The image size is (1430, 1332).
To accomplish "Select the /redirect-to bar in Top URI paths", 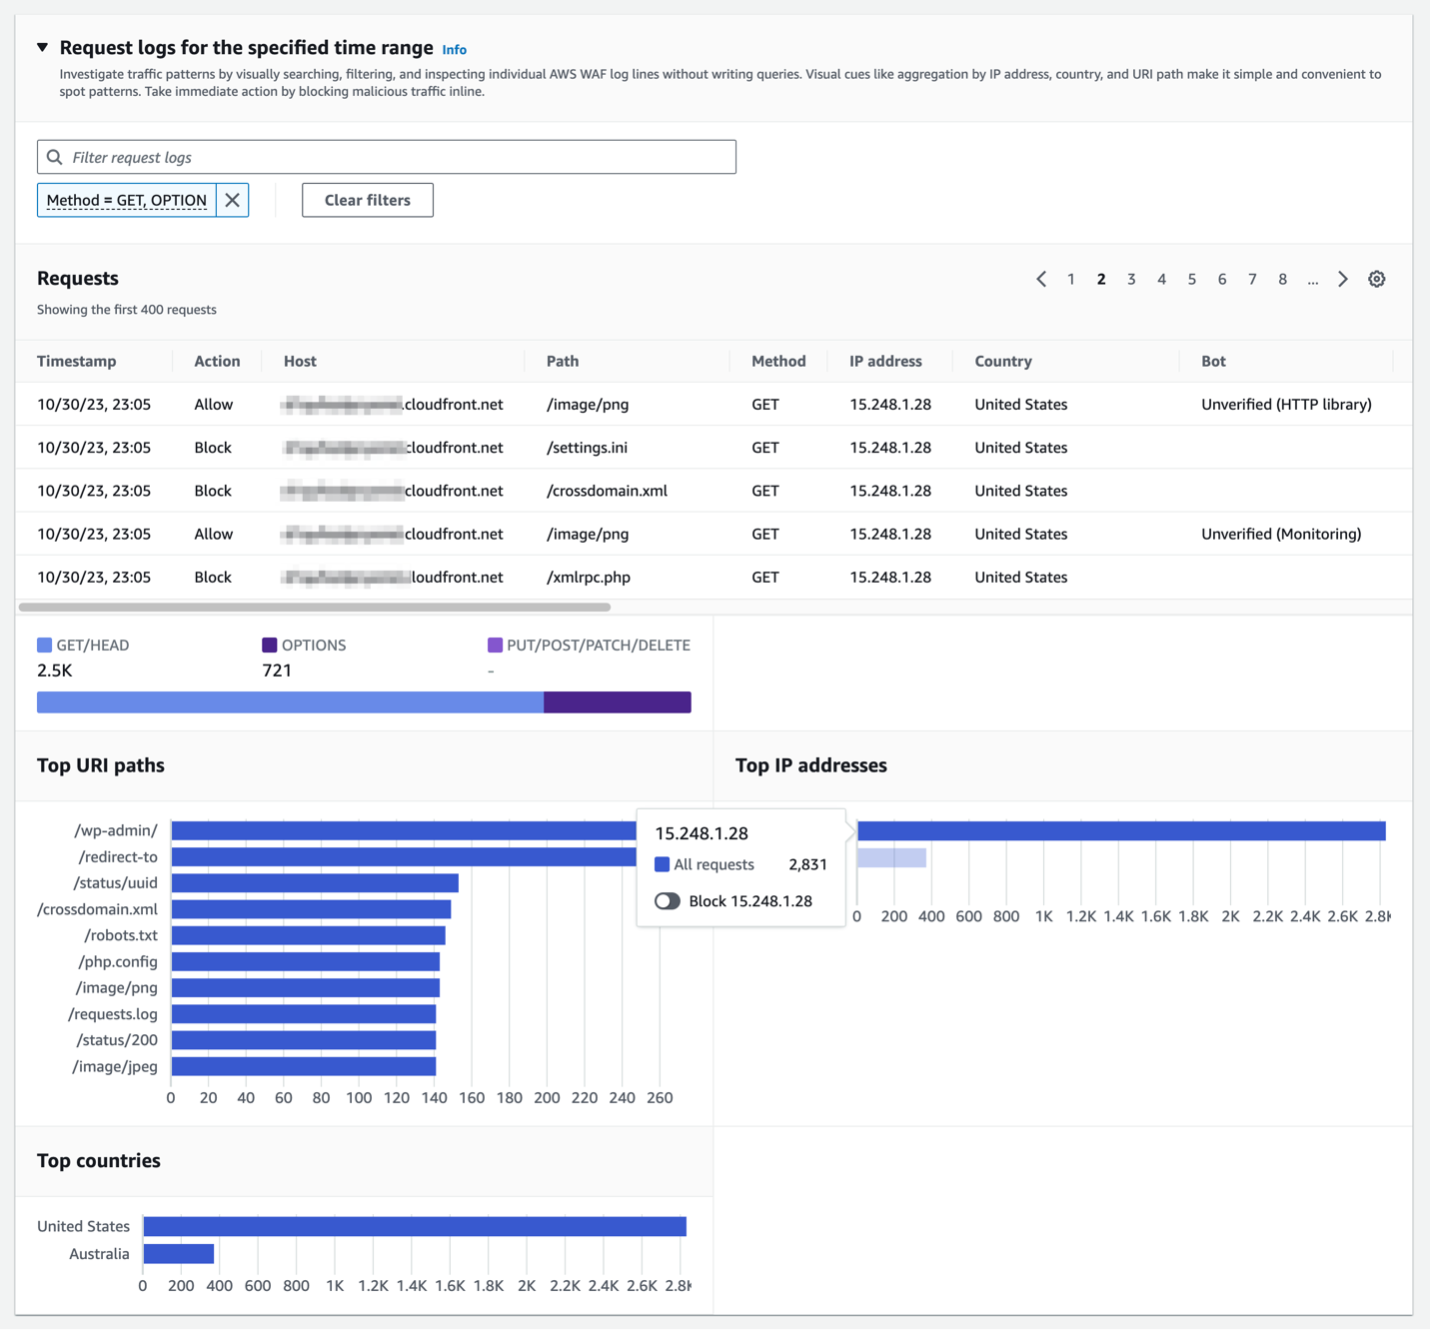I will [x=404, y=857].
